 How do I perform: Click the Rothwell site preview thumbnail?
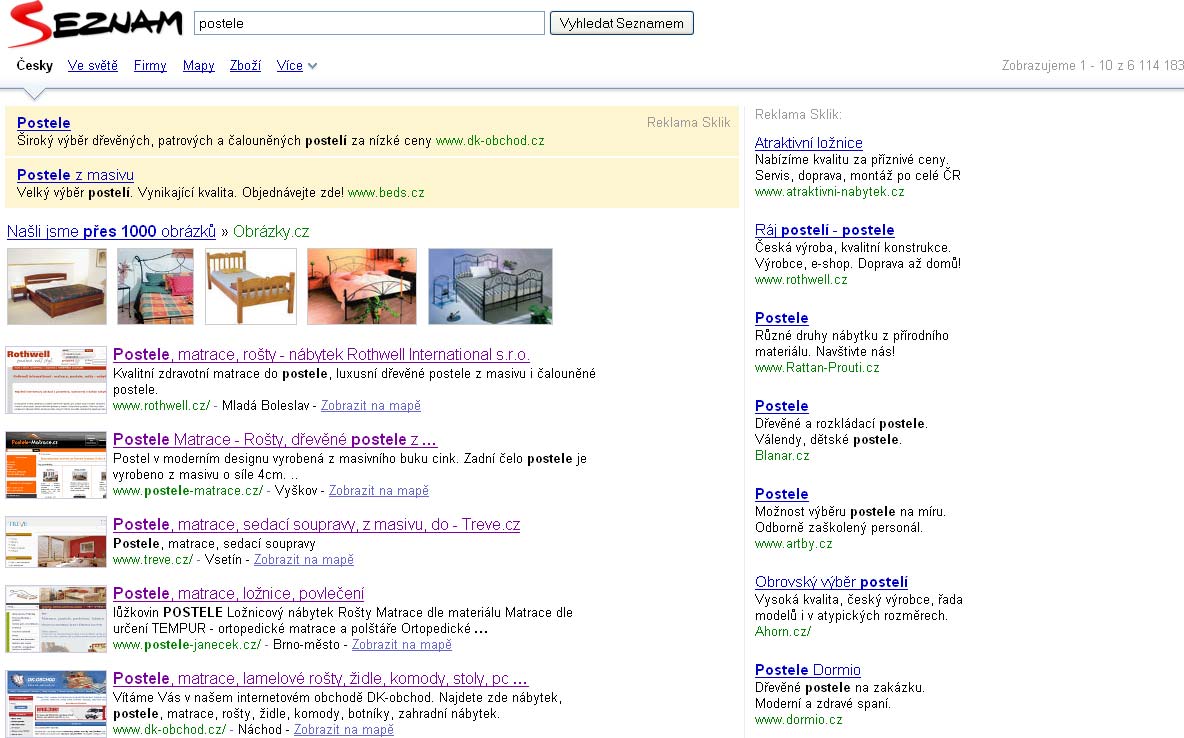(57, 380)
